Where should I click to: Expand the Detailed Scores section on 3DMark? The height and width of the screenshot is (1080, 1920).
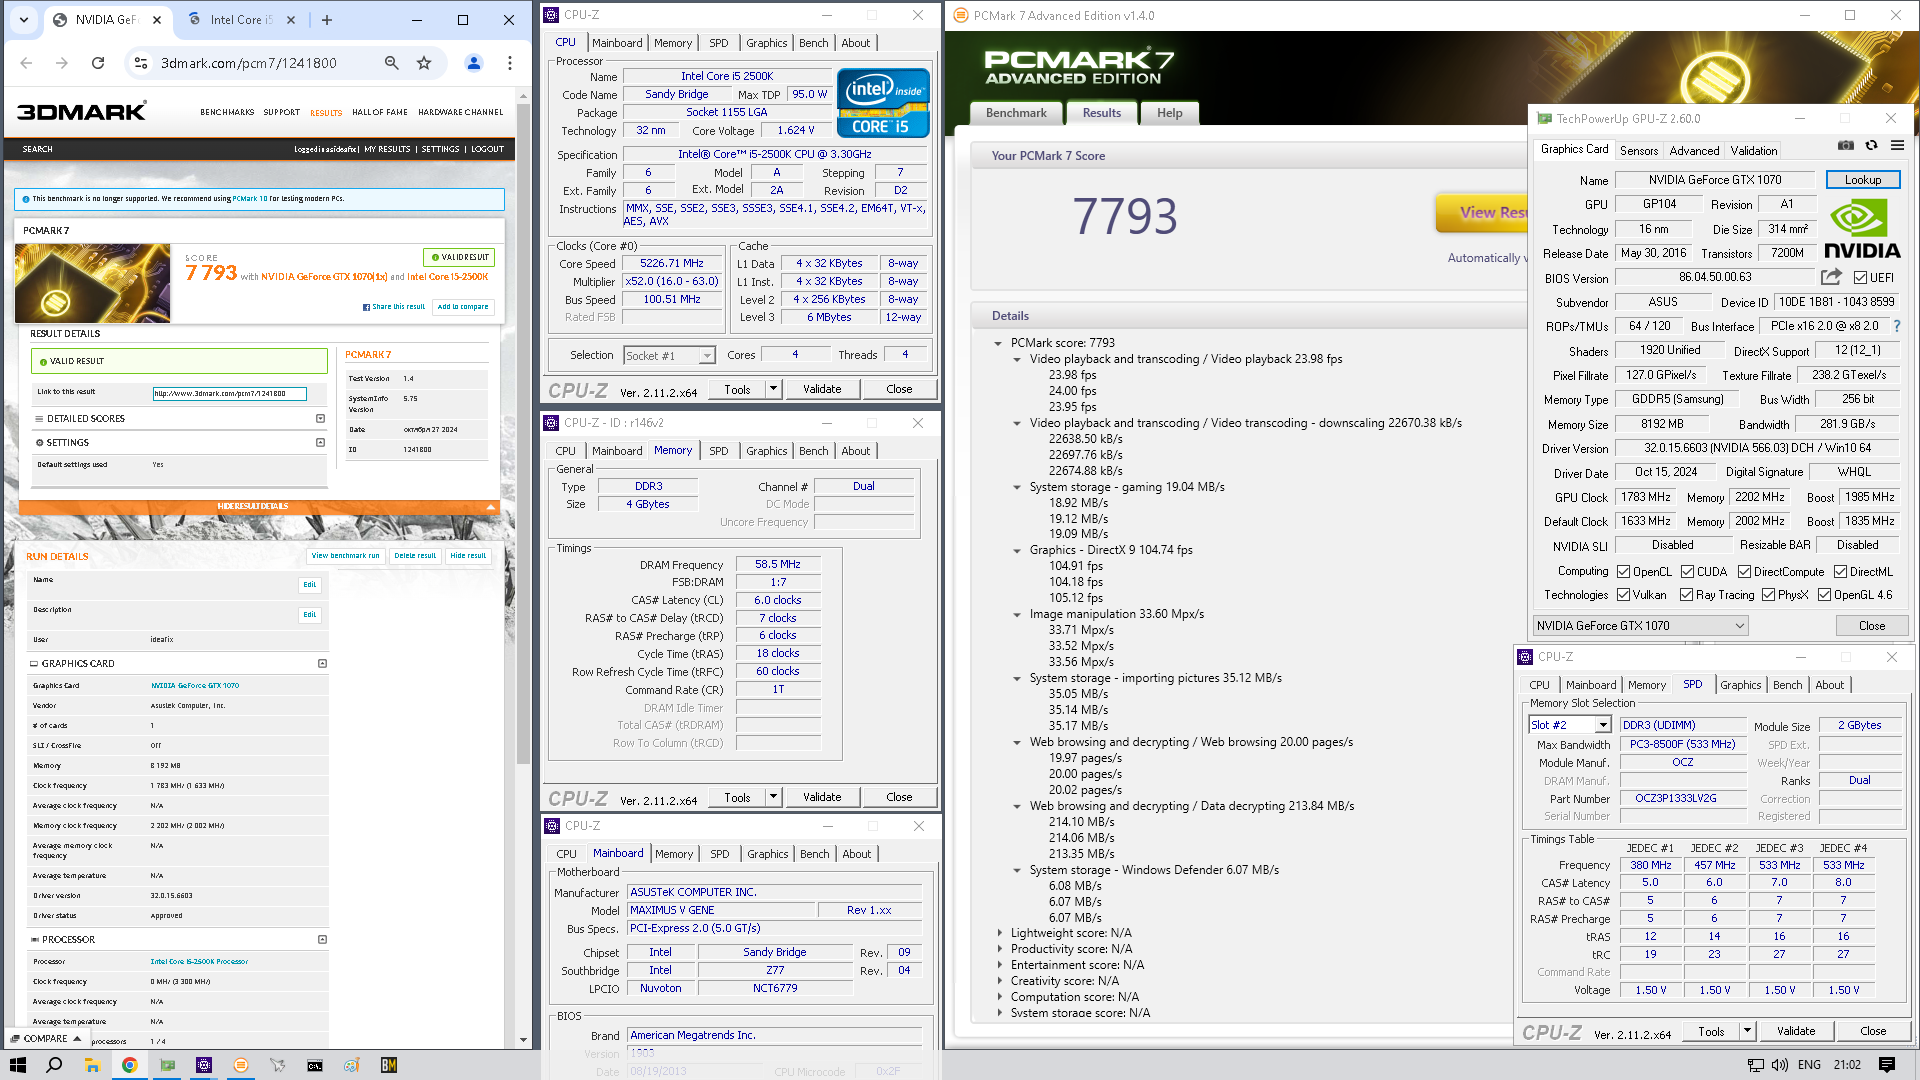pos(320,419)
